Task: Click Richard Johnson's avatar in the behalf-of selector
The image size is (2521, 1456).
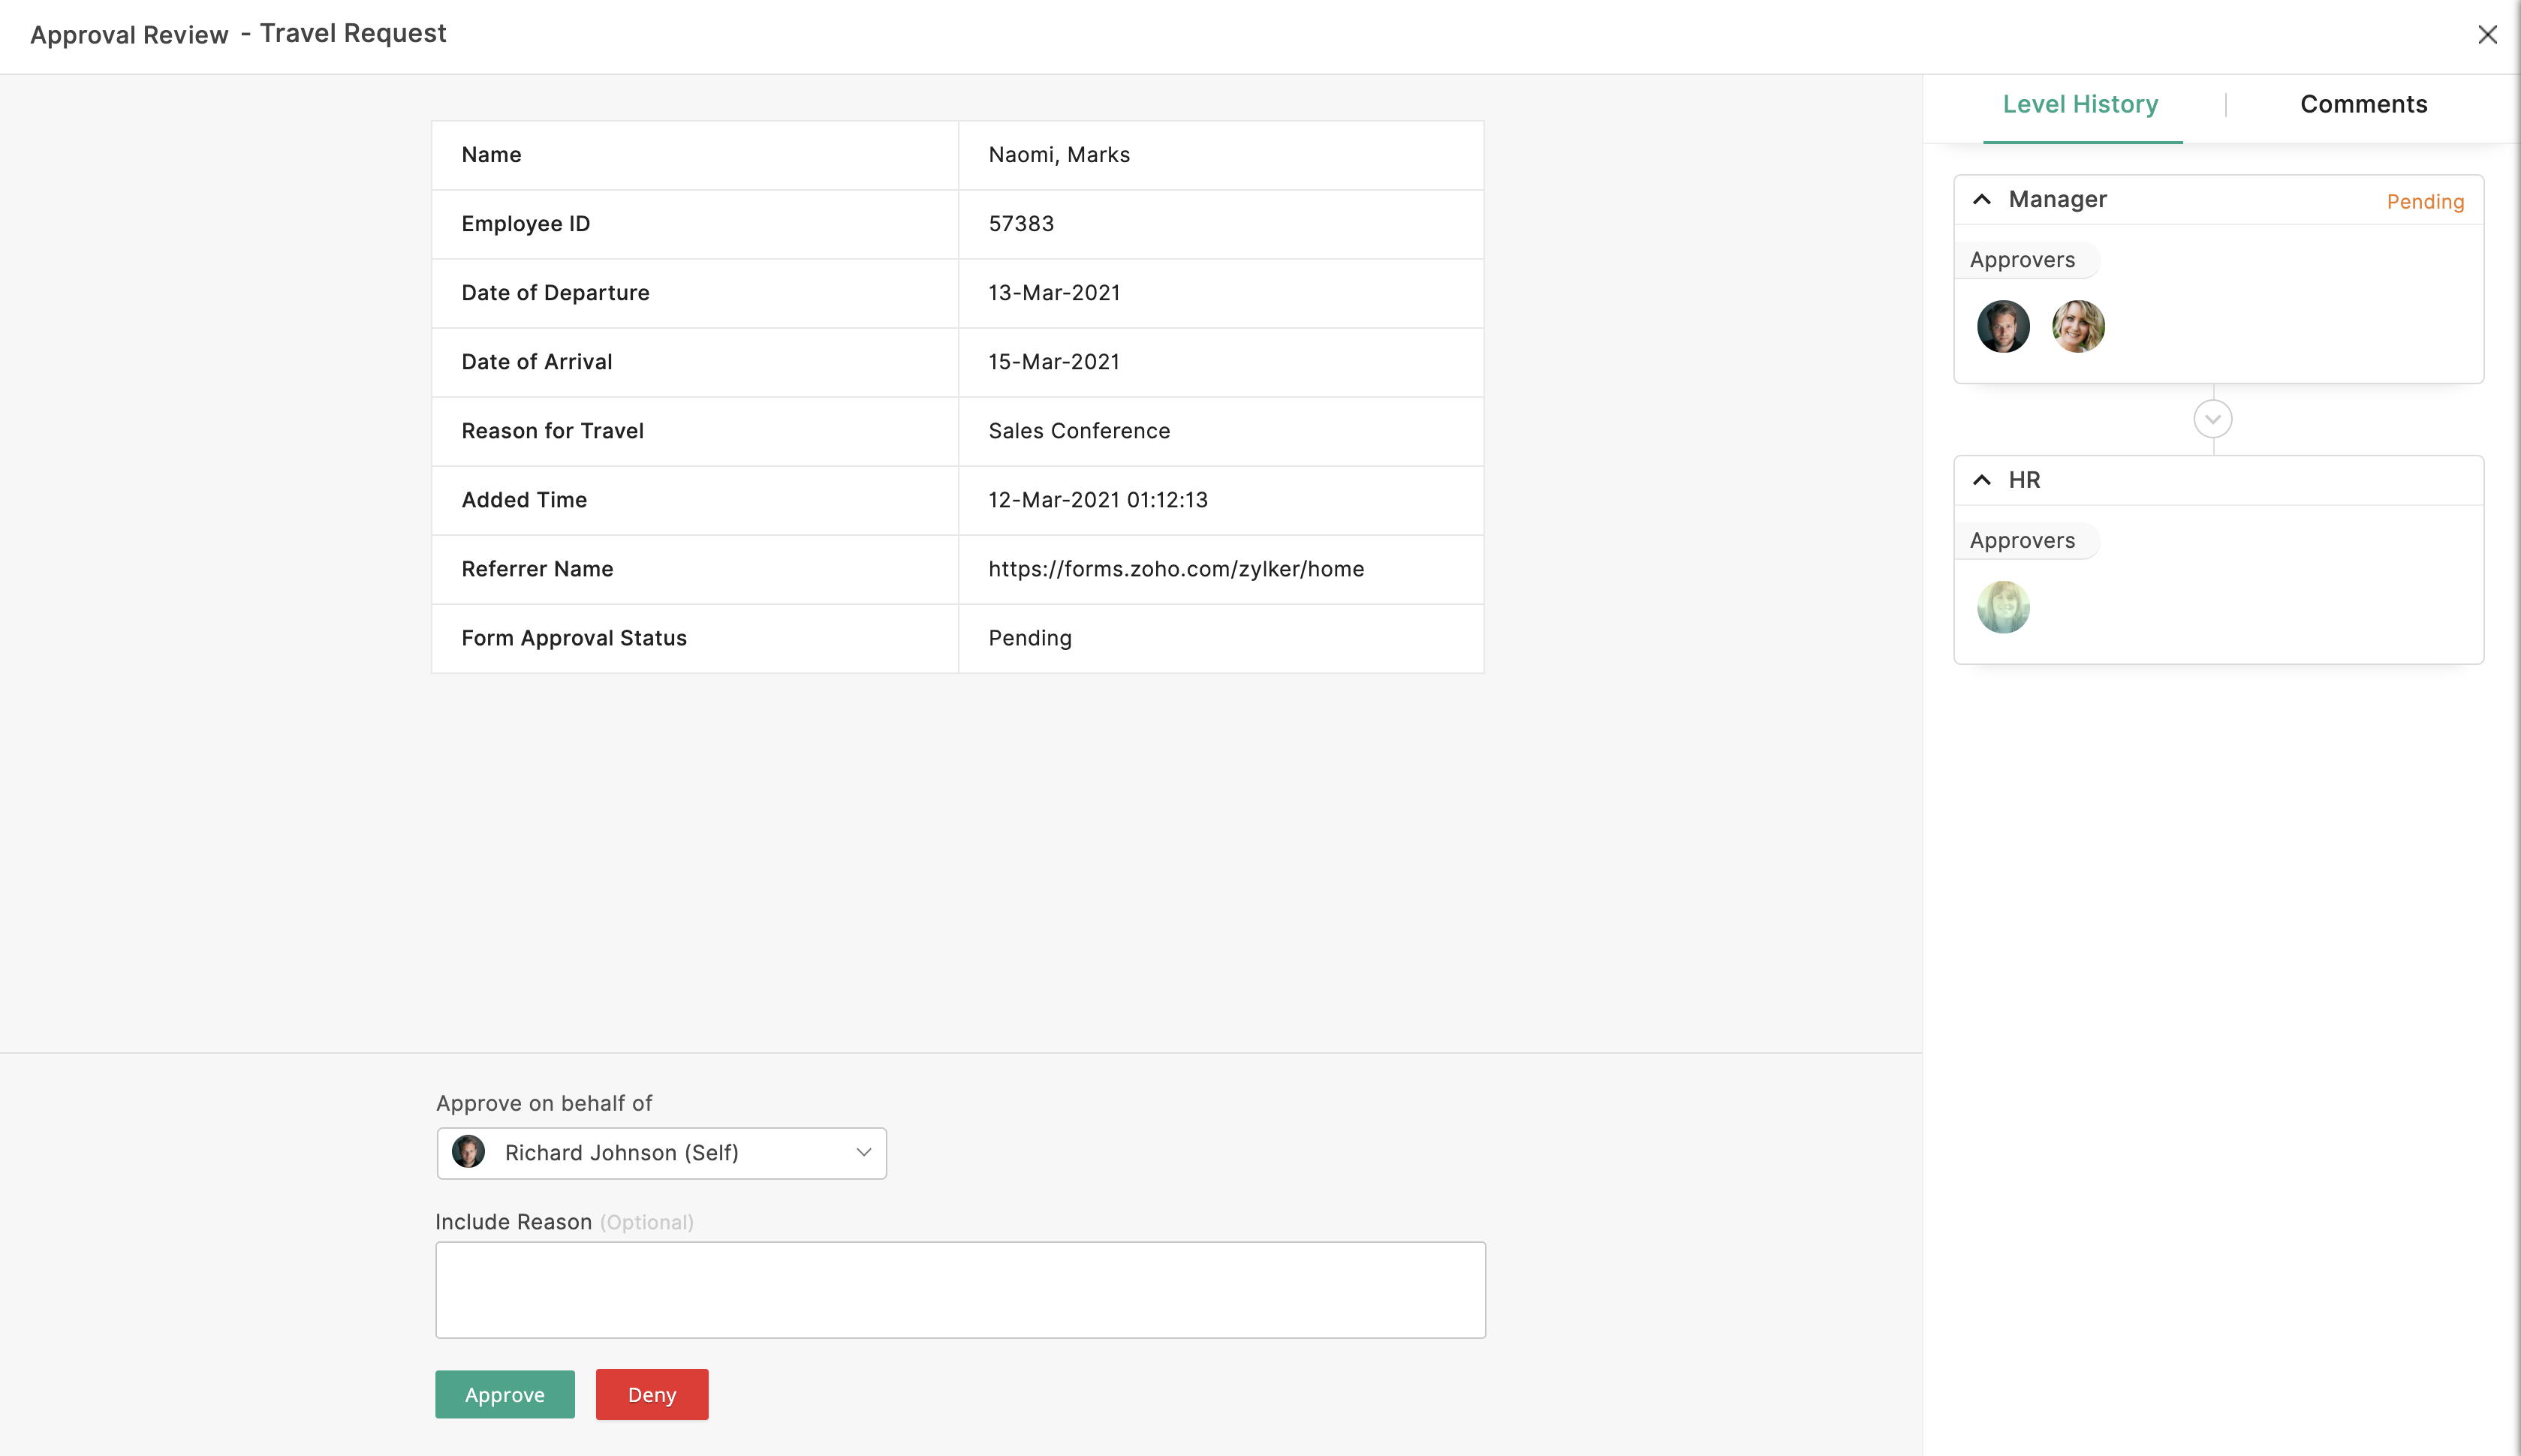Action: coord(469,1152)
